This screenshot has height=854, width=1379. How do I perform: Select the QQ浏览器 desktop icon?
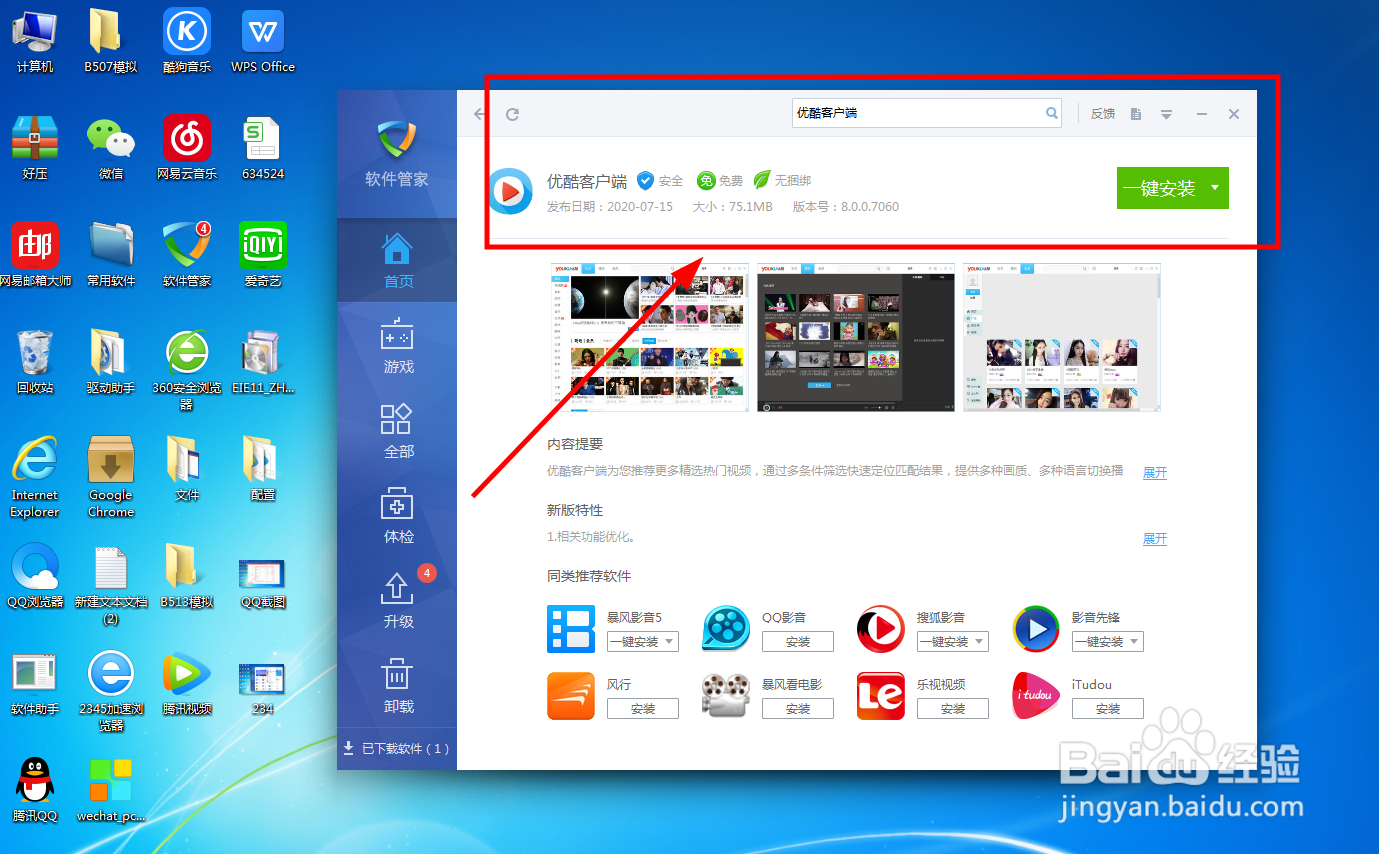(35, 576)
